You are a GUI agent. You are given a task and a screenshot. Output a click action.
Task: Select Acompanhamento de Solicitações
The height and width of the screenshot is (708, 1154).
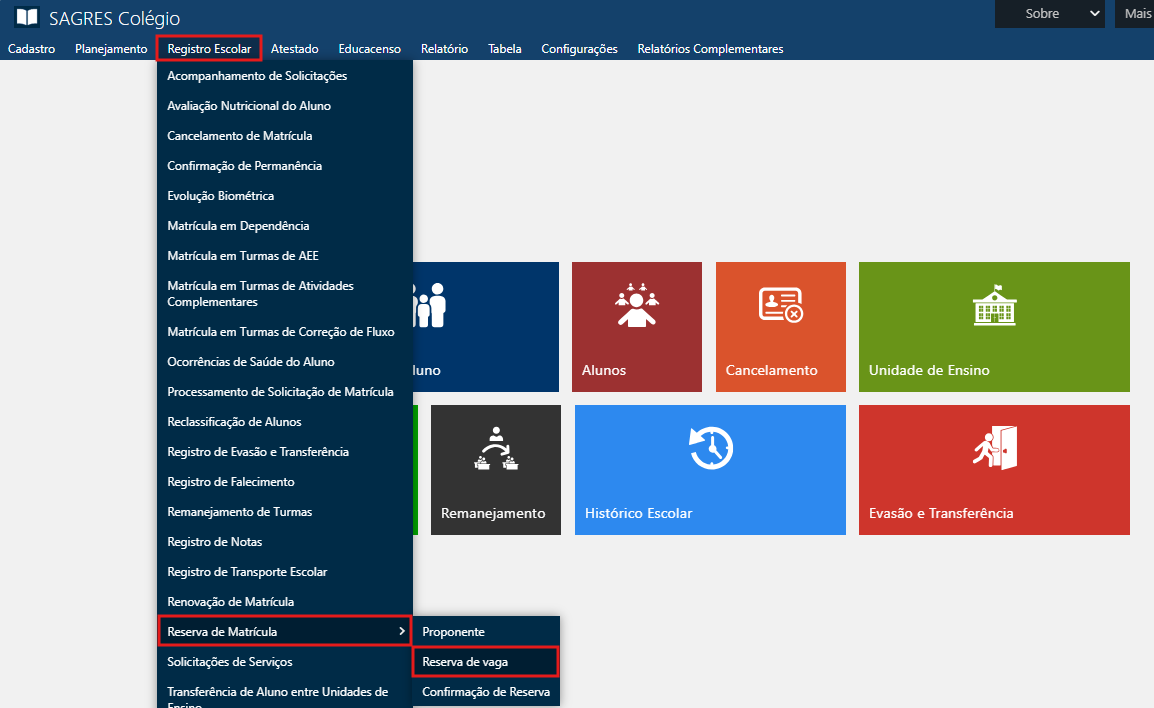[x=285, y=76]
